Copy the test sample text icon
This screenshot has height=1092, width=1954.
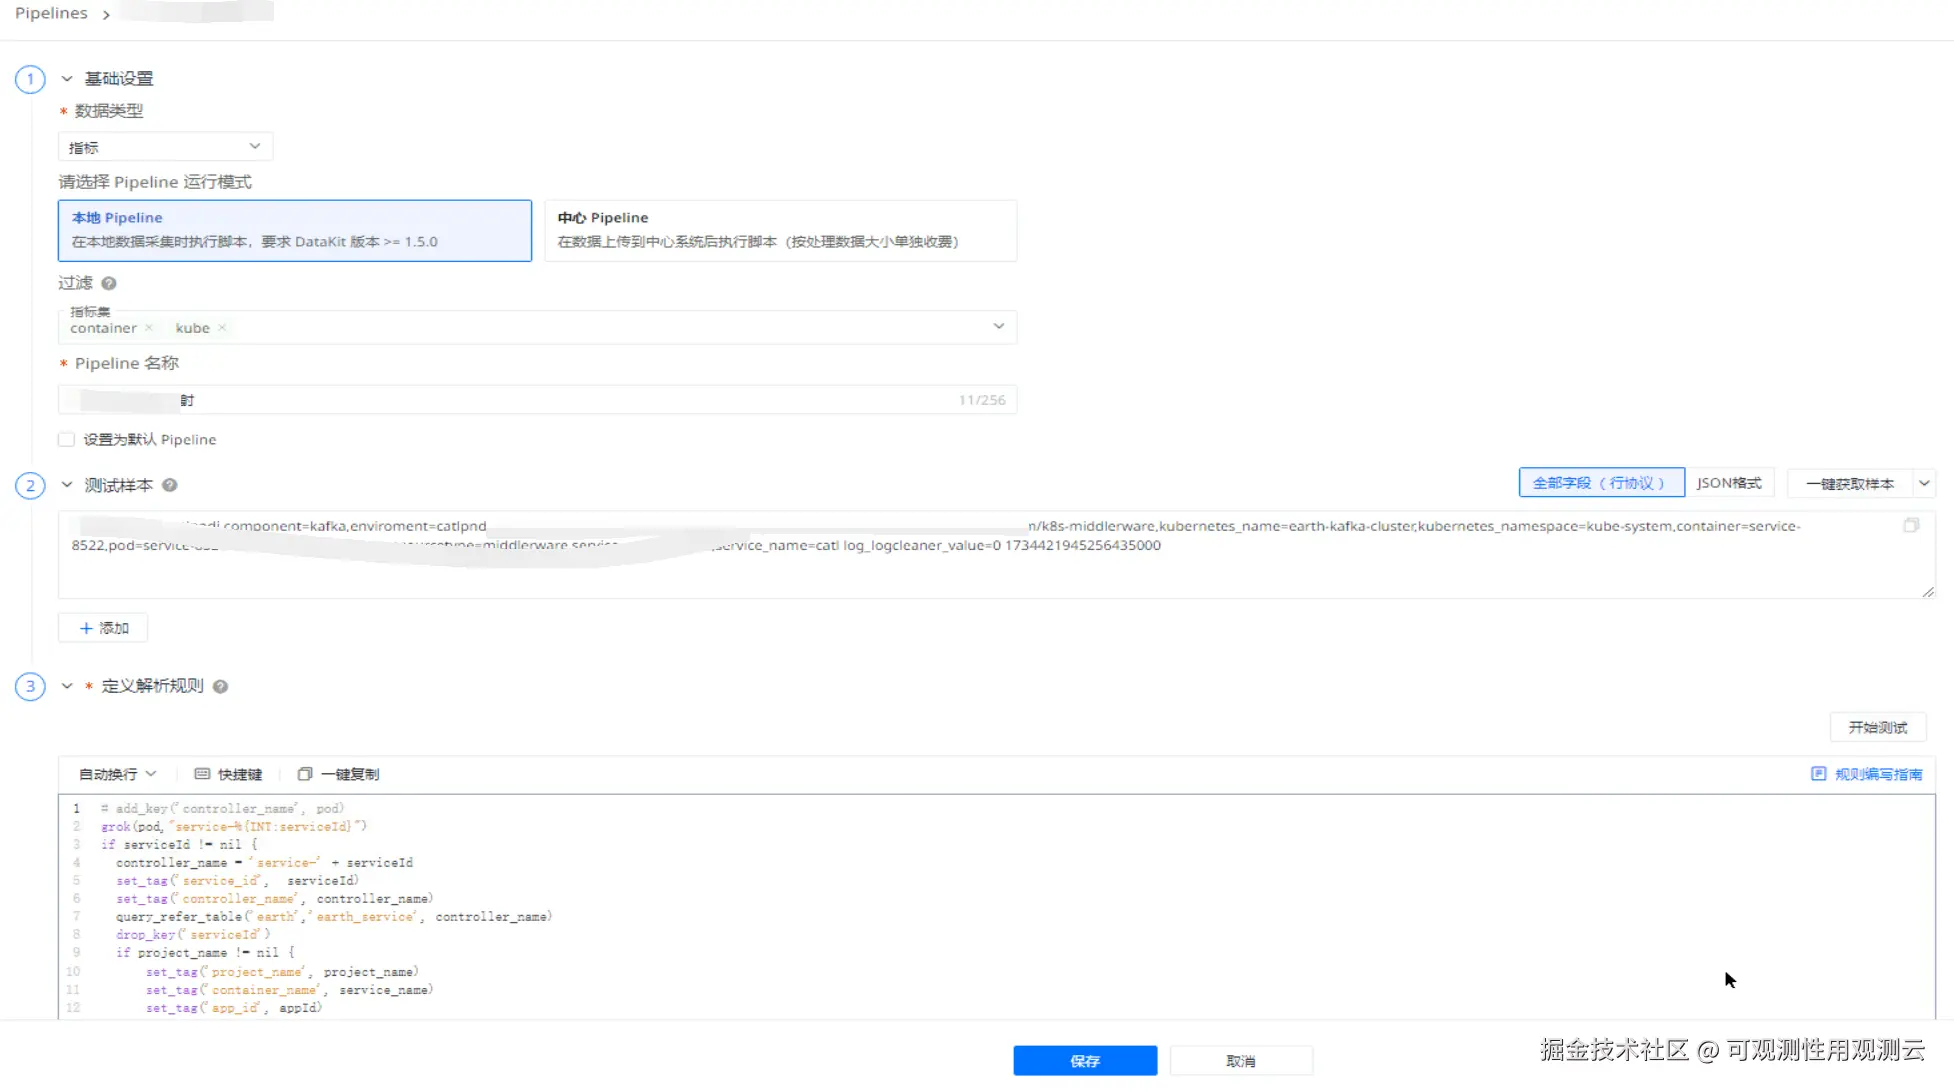click(x=1911, y=526)
